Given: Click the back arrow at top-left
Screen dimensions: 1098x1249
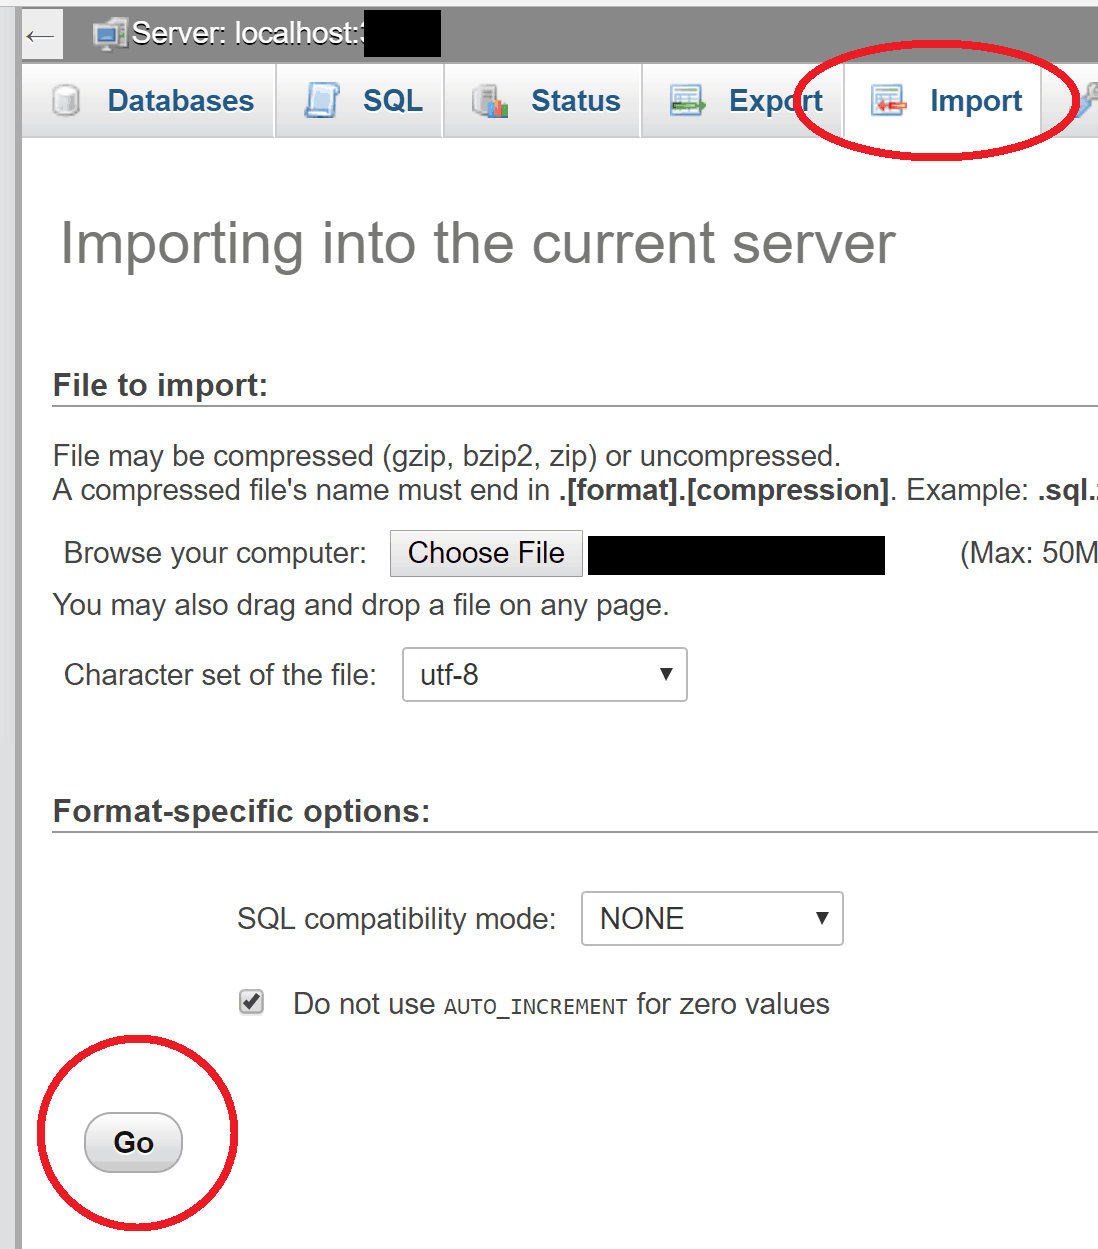Looking at the screenshot, I should point(41,36).
